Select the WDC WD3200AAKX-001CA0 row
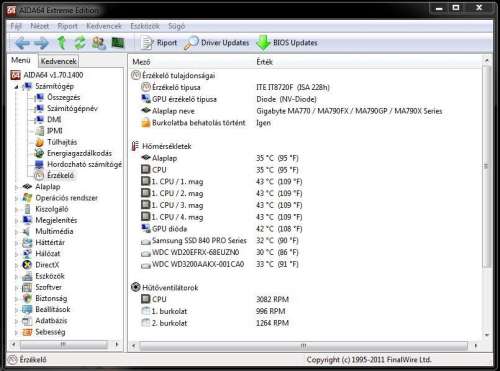The width and height of the screenshot is (500, 371). (x=220, y=264)
